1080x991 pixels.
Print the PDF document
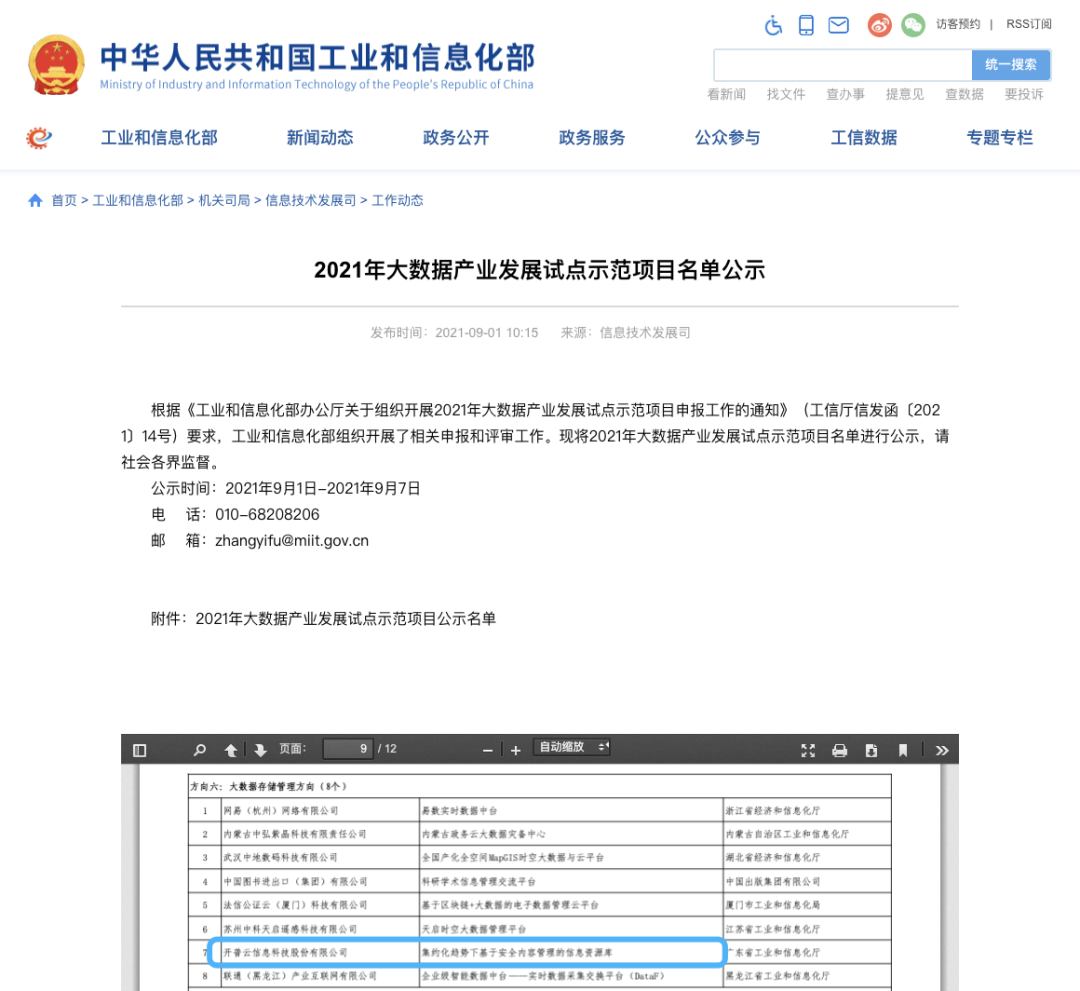point(840,750)
